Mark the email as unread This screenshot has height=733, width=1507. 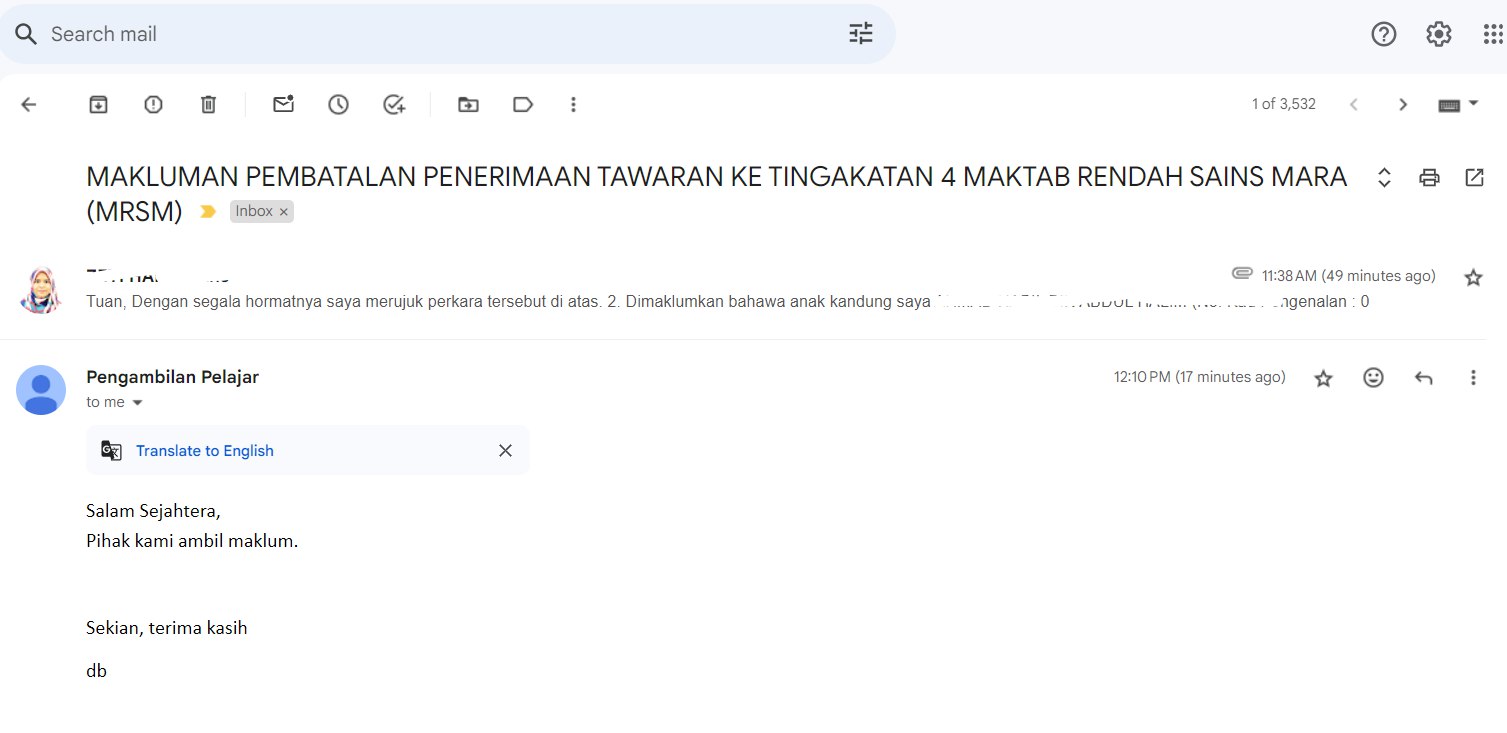click(x=284, y=104)
